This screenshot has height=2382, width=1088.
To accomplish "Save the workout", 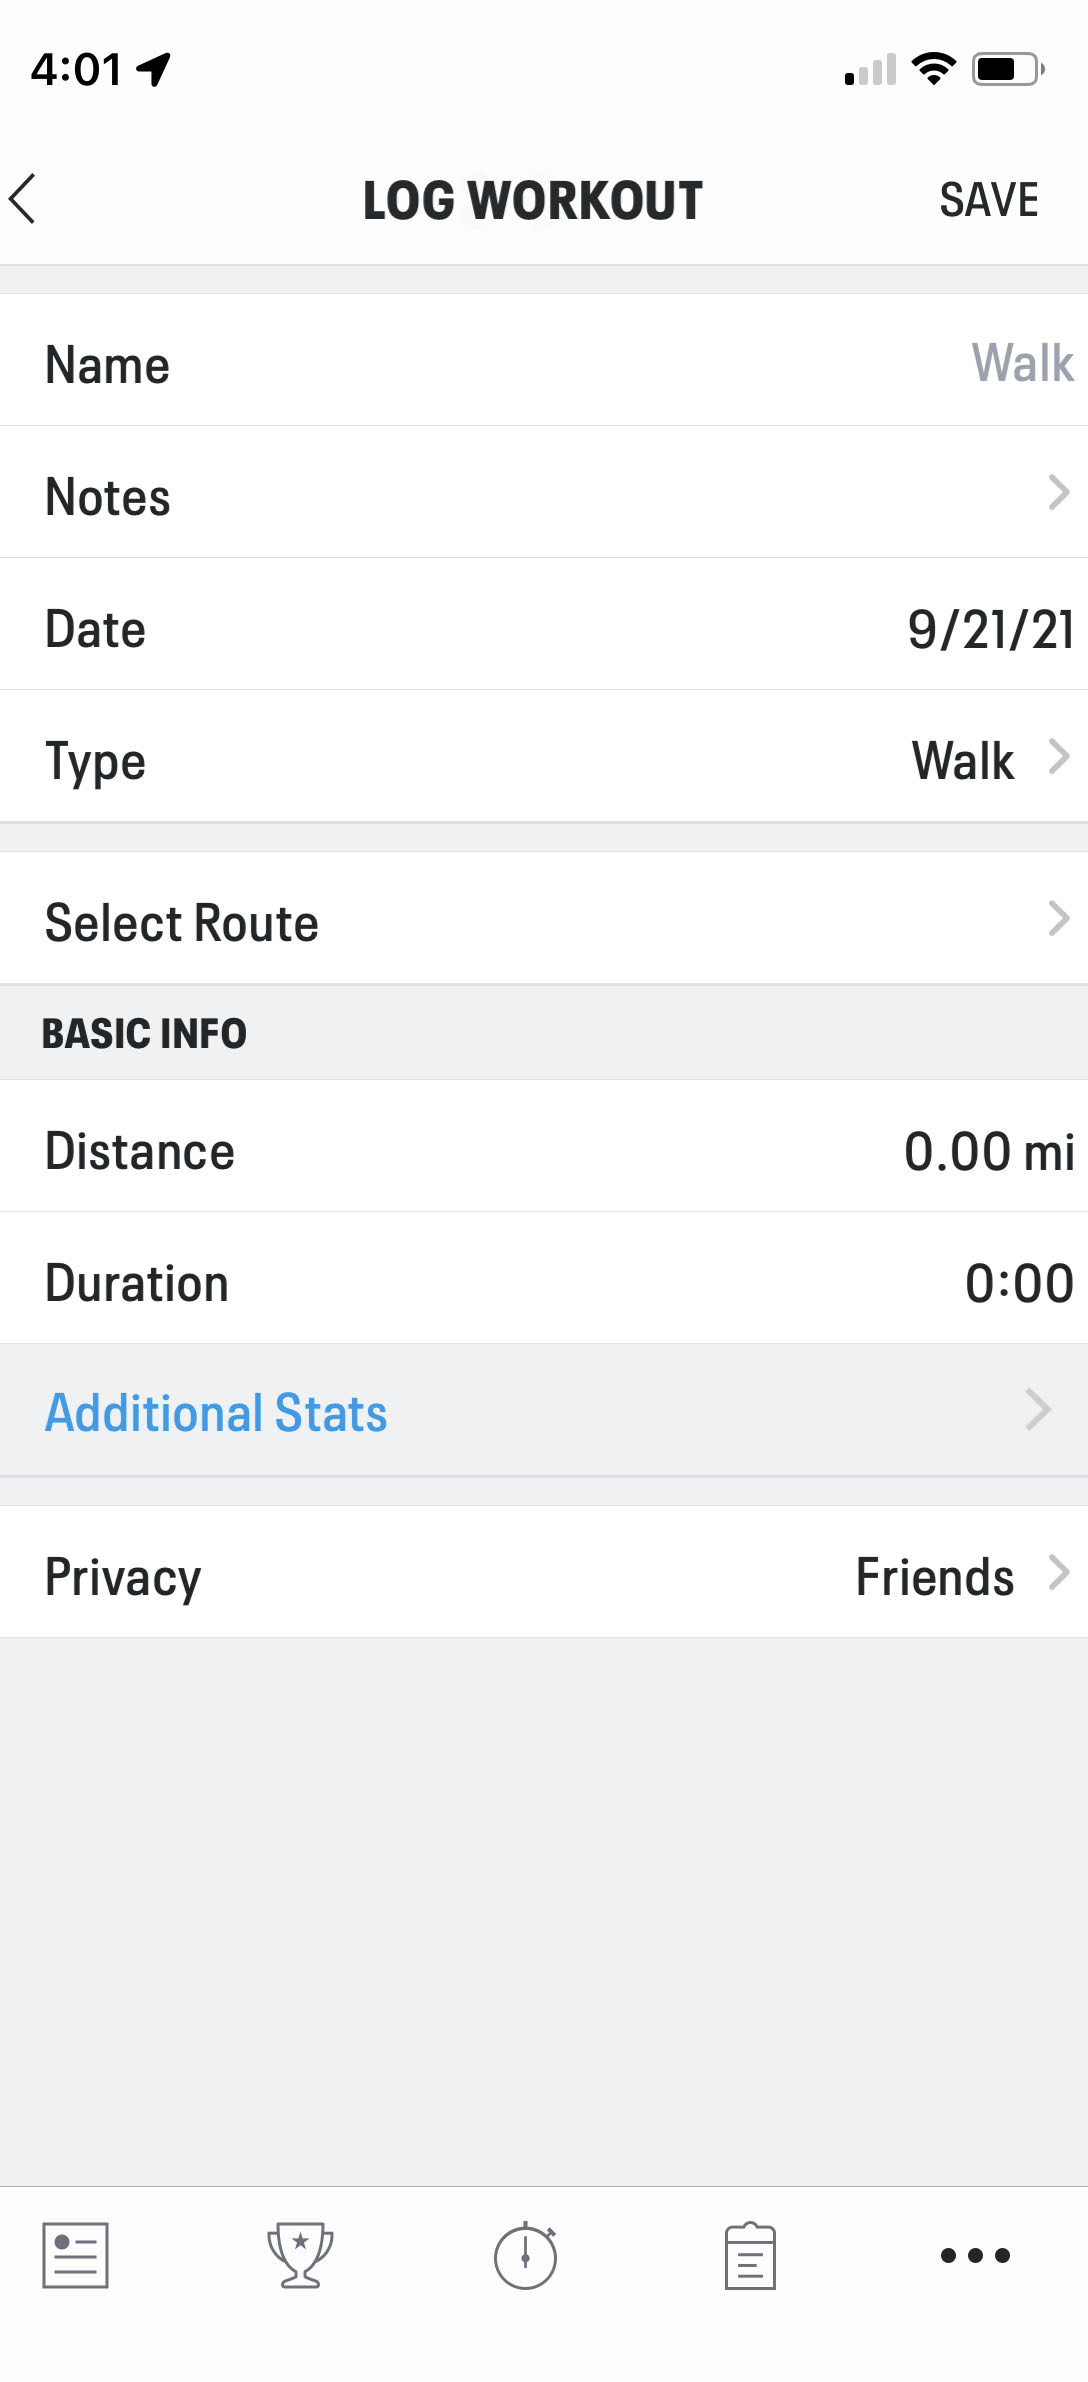I will point(989,200).
